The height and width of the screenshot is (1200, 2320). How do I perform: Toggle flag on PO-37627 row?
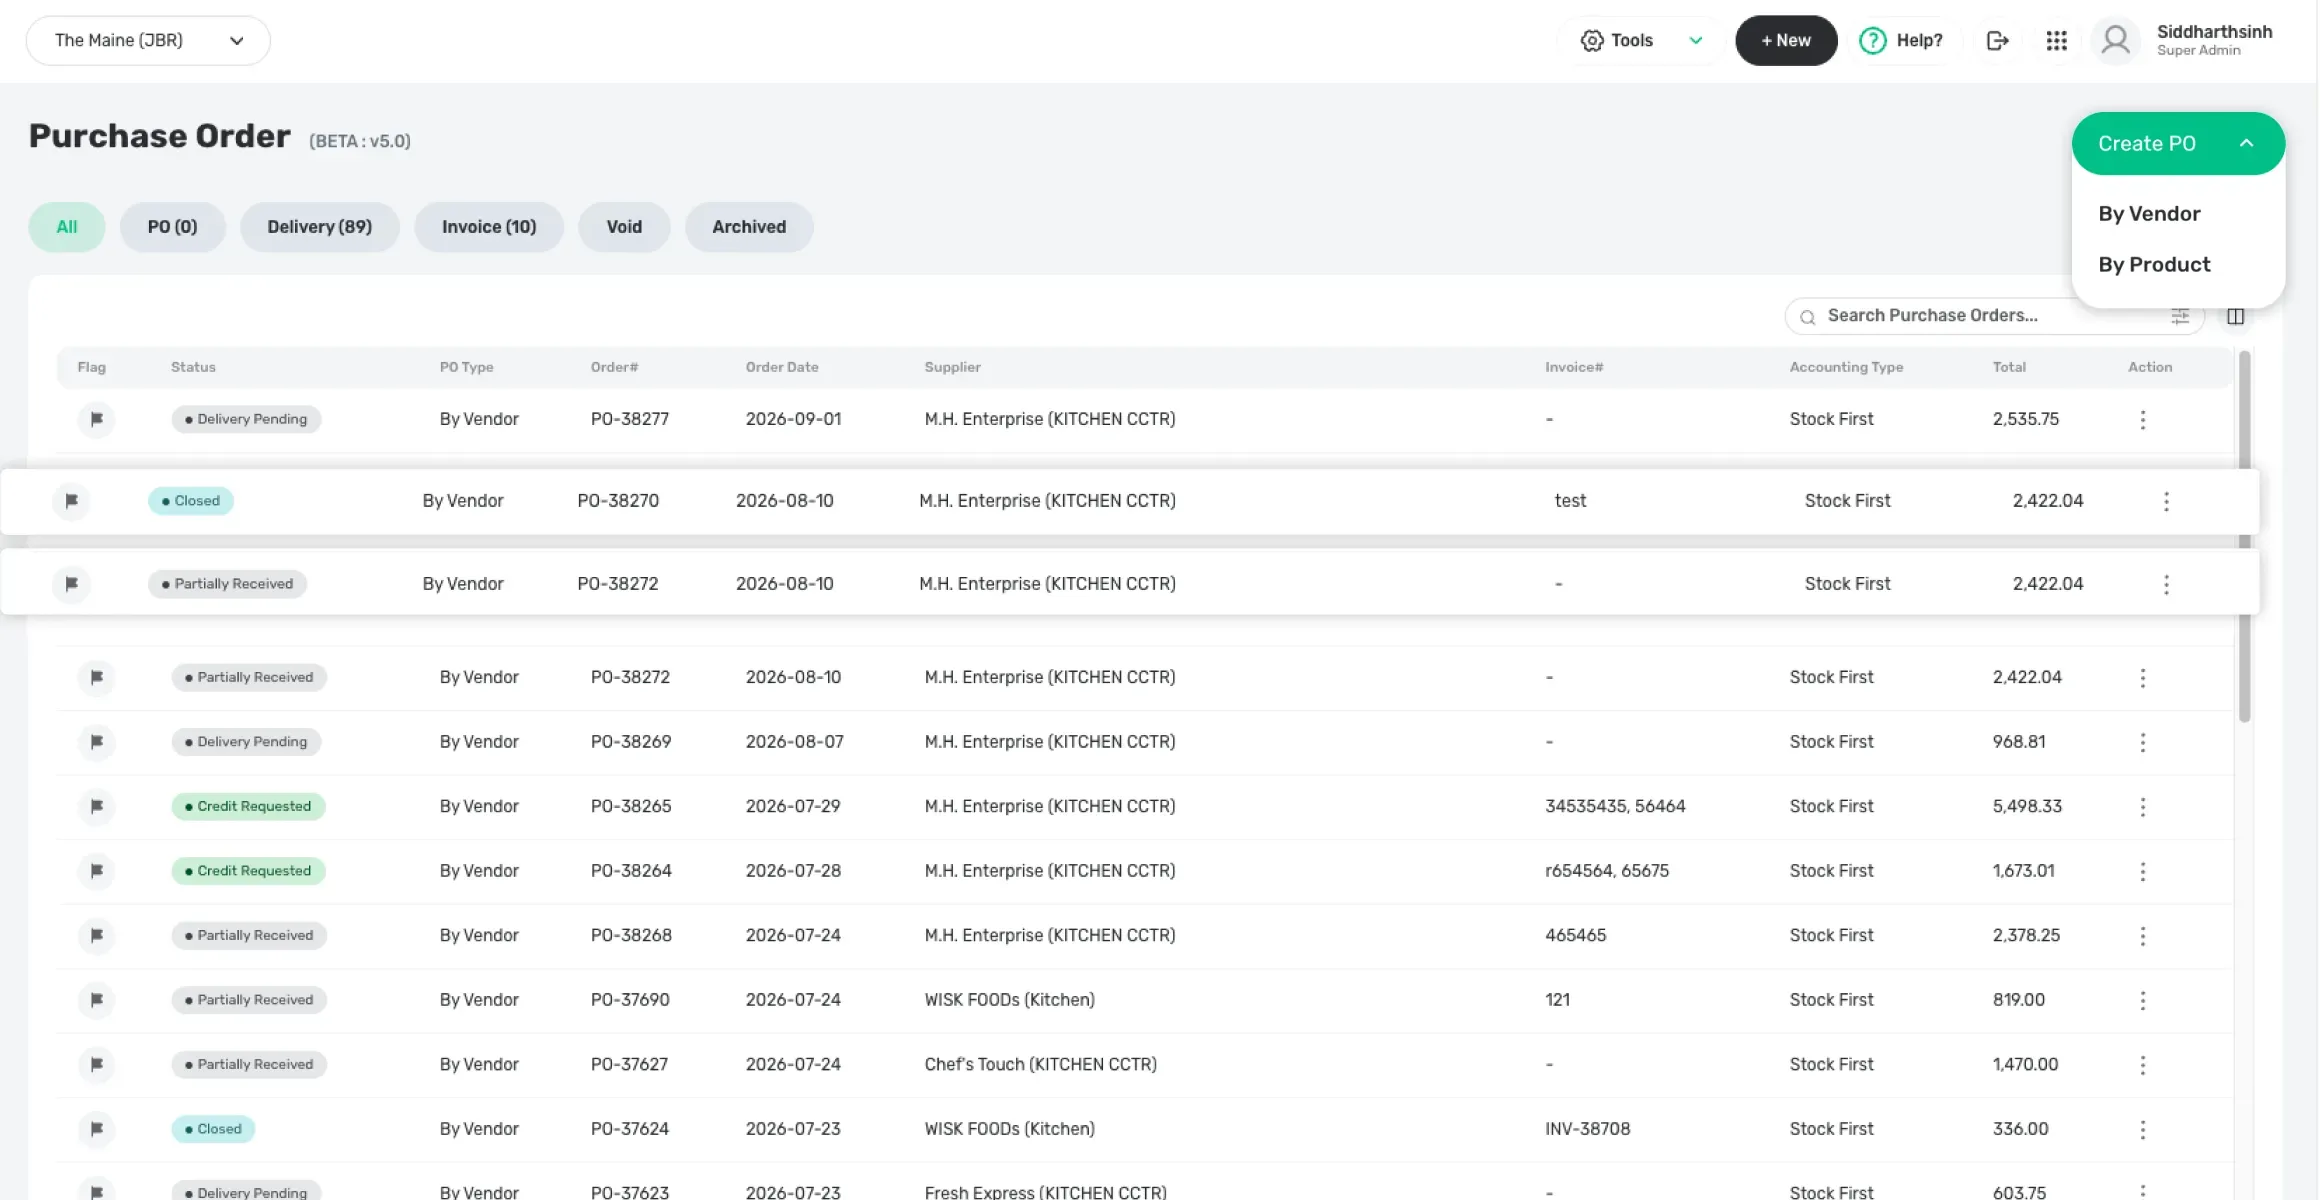[96, 1064]
